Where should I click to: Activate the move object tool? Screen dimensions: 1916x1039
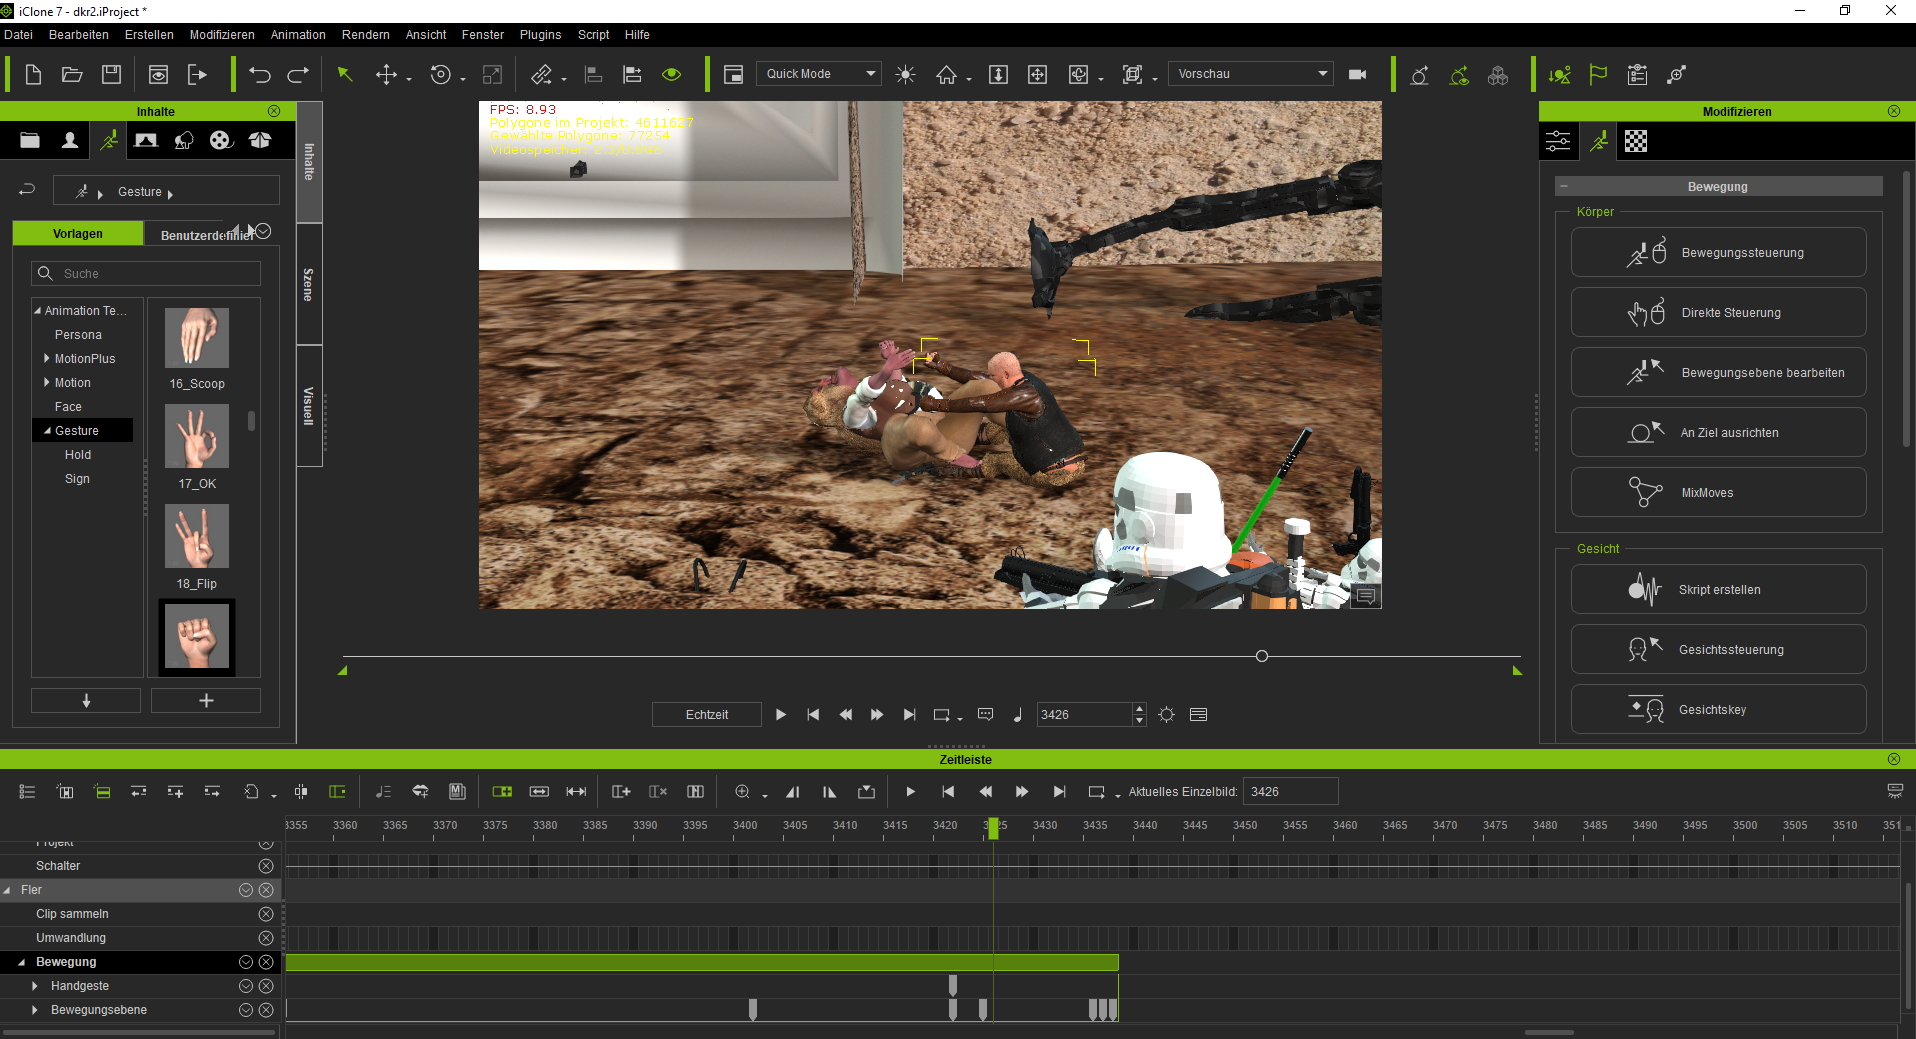[386, 74]
